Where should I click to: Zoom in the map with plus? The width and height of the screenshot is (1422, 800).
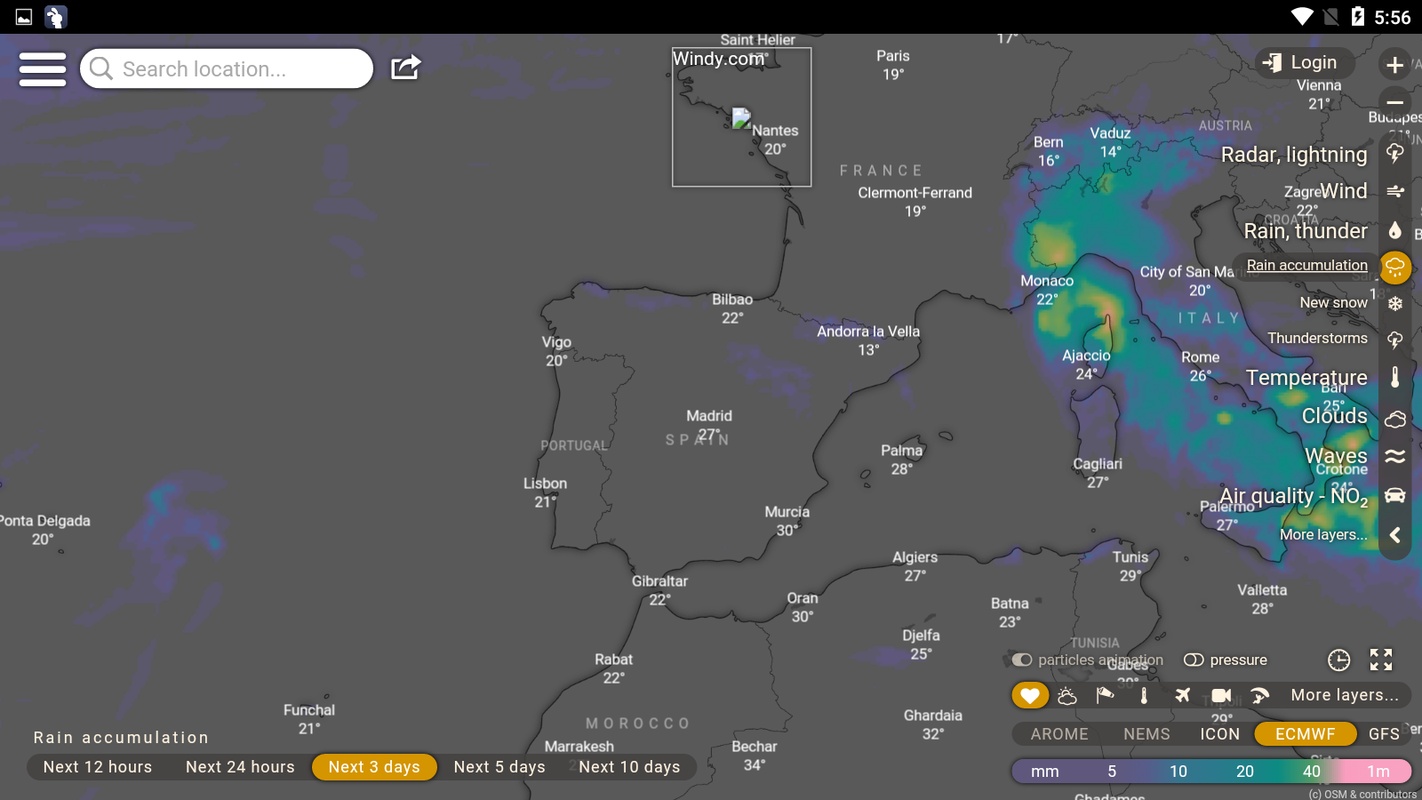[x=1395, y=65]
